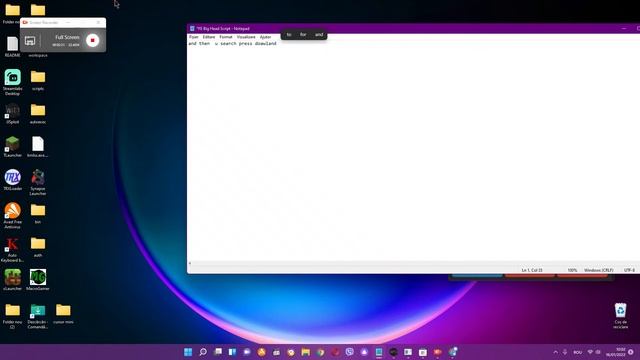Choose the 'for' suggestion in prediction bar
The height and width of the screenshot is (360, 640).
tap(303, 35)
